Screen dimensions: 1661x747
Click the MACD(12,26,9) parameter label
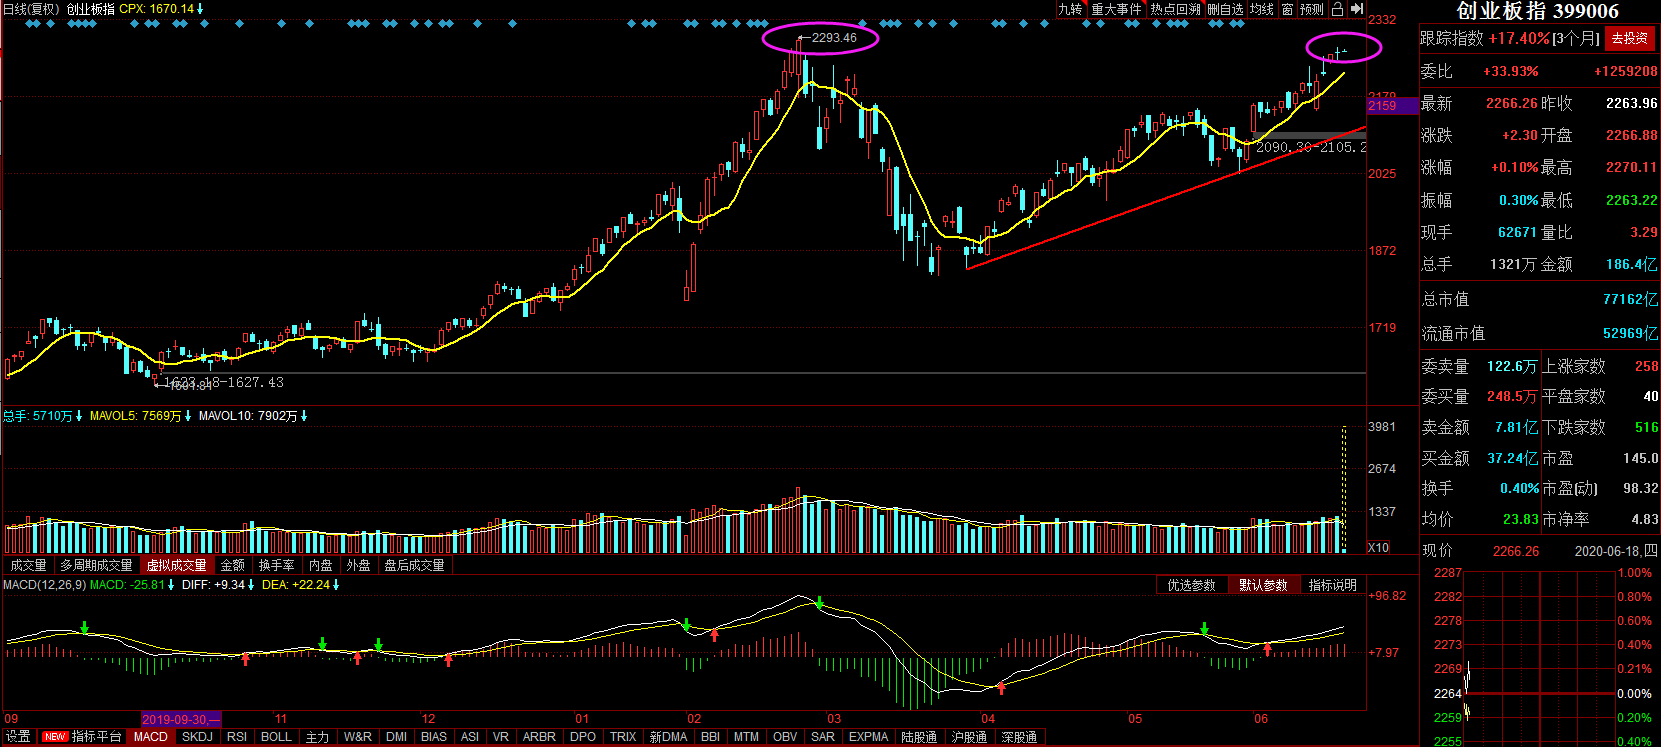click(x=44, y=585)
